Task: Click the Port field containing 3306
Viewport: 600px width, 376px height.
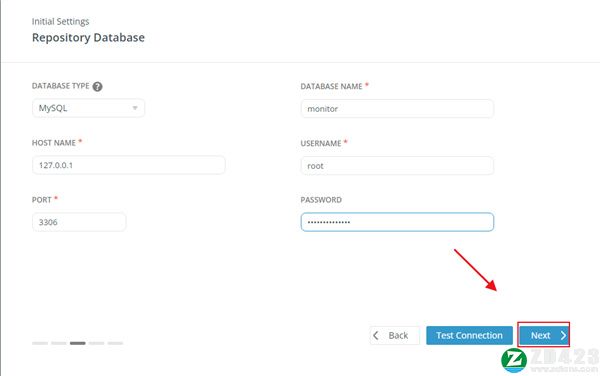Action: tap(79, 222)
